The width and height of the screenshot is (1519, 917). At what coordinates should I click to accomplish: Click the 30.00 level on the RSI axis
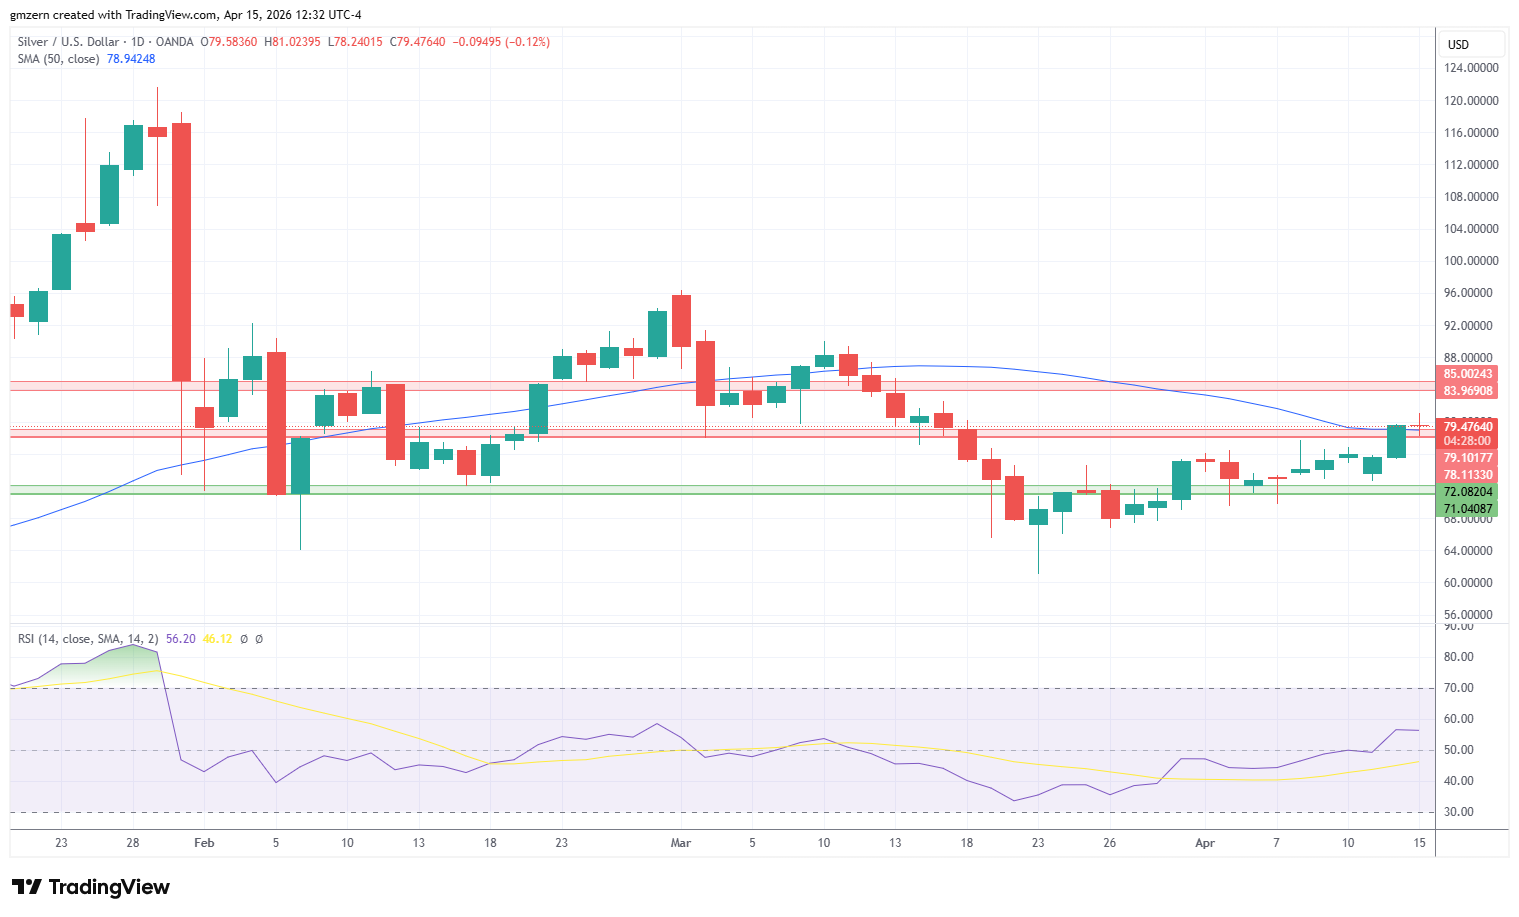point(1459,812)
